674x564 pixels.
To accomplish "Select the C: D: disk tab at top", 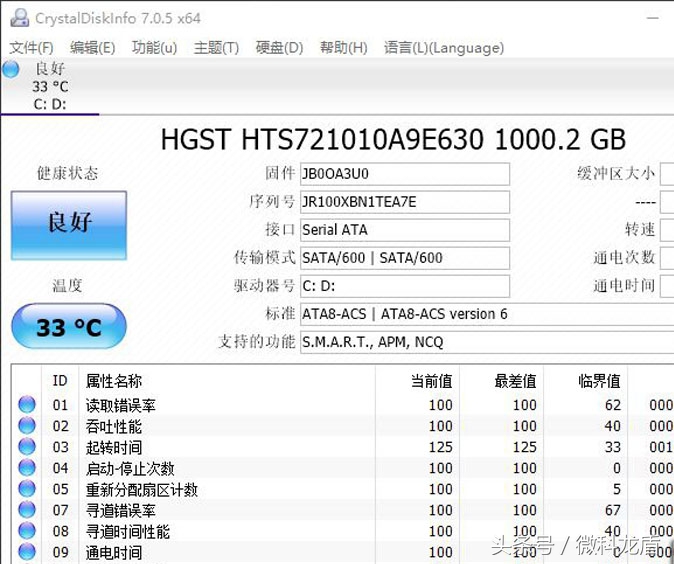I will coord(50,86).
